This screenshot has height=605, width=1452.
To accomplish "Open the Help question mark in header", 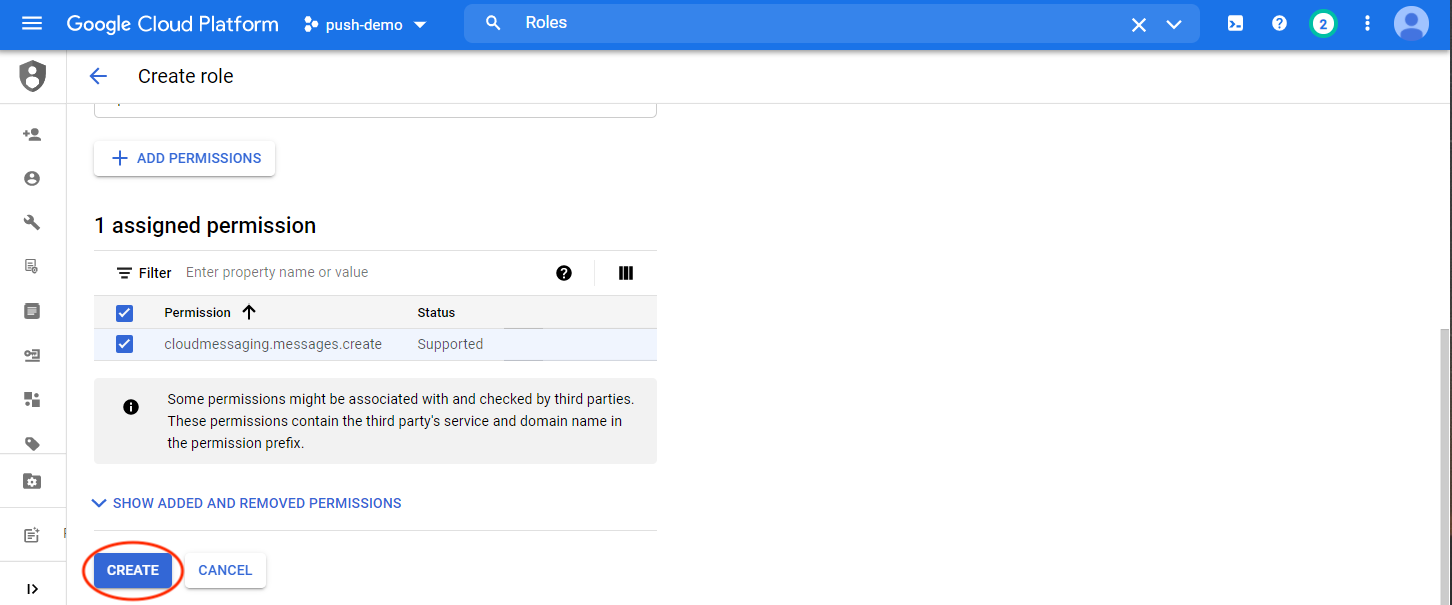I will click(x=1279, y=23).
